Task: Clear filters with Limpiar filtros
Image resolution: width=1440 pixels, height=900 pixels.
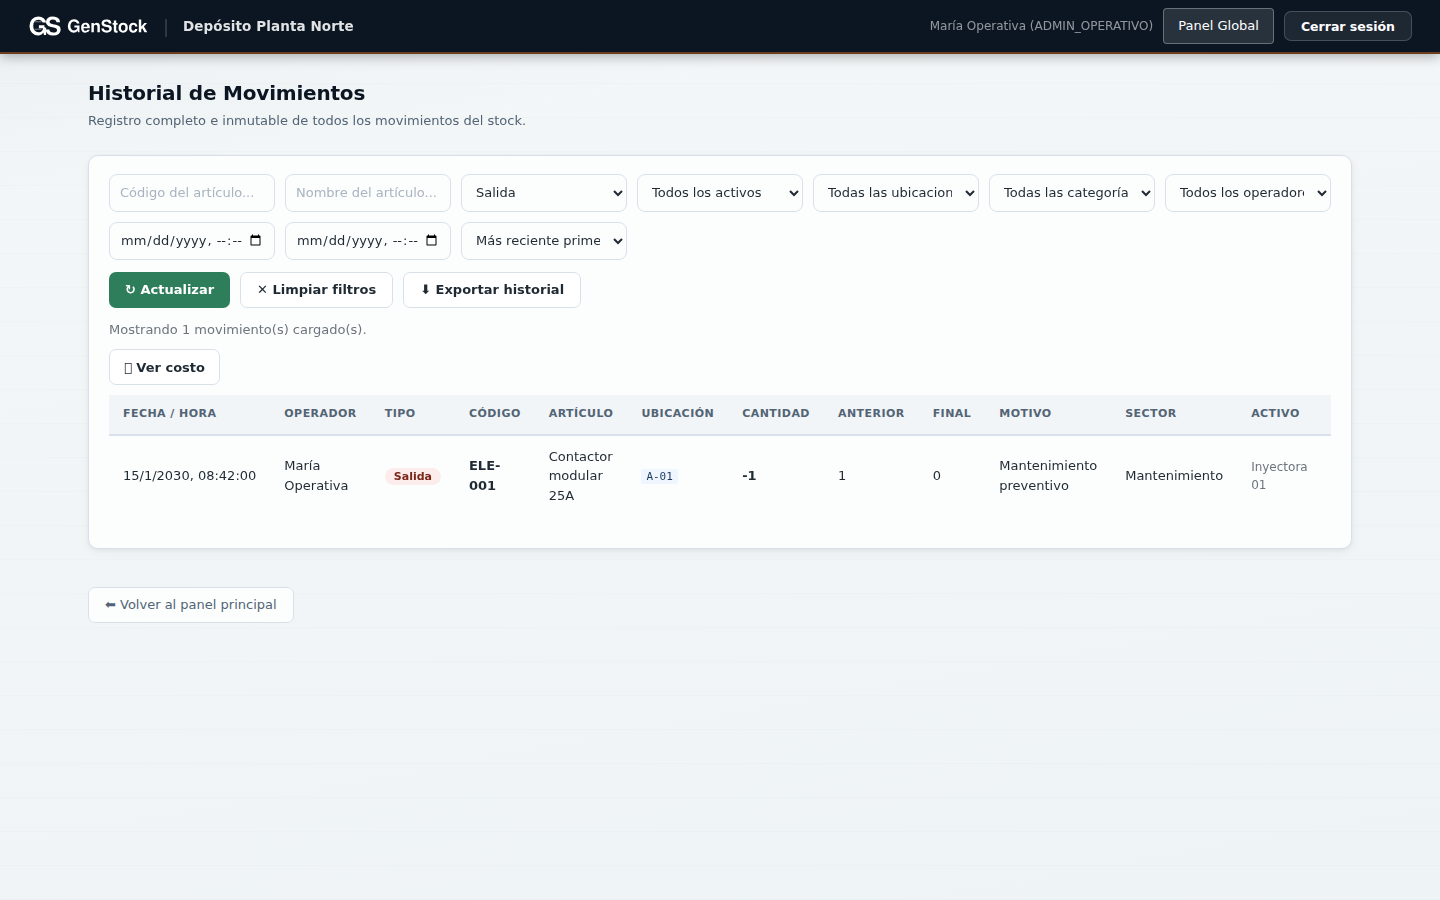Action: point(316,290)
